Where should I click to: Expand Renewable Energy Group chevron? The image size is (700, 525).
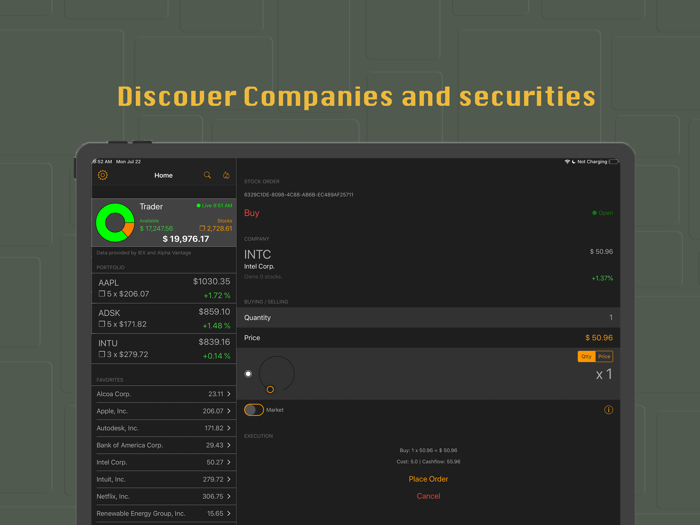pyautogui.click(x=229, y=513)
